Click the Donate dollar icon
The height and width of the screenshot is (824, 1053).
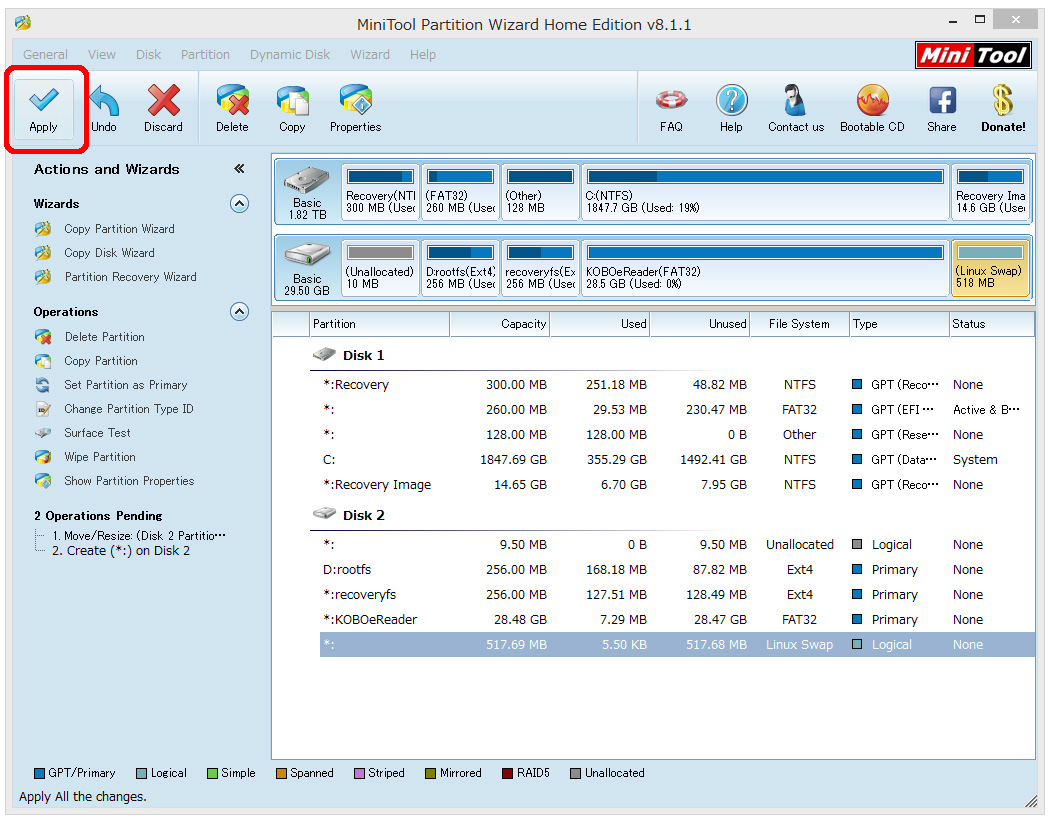coord(1003,109)
